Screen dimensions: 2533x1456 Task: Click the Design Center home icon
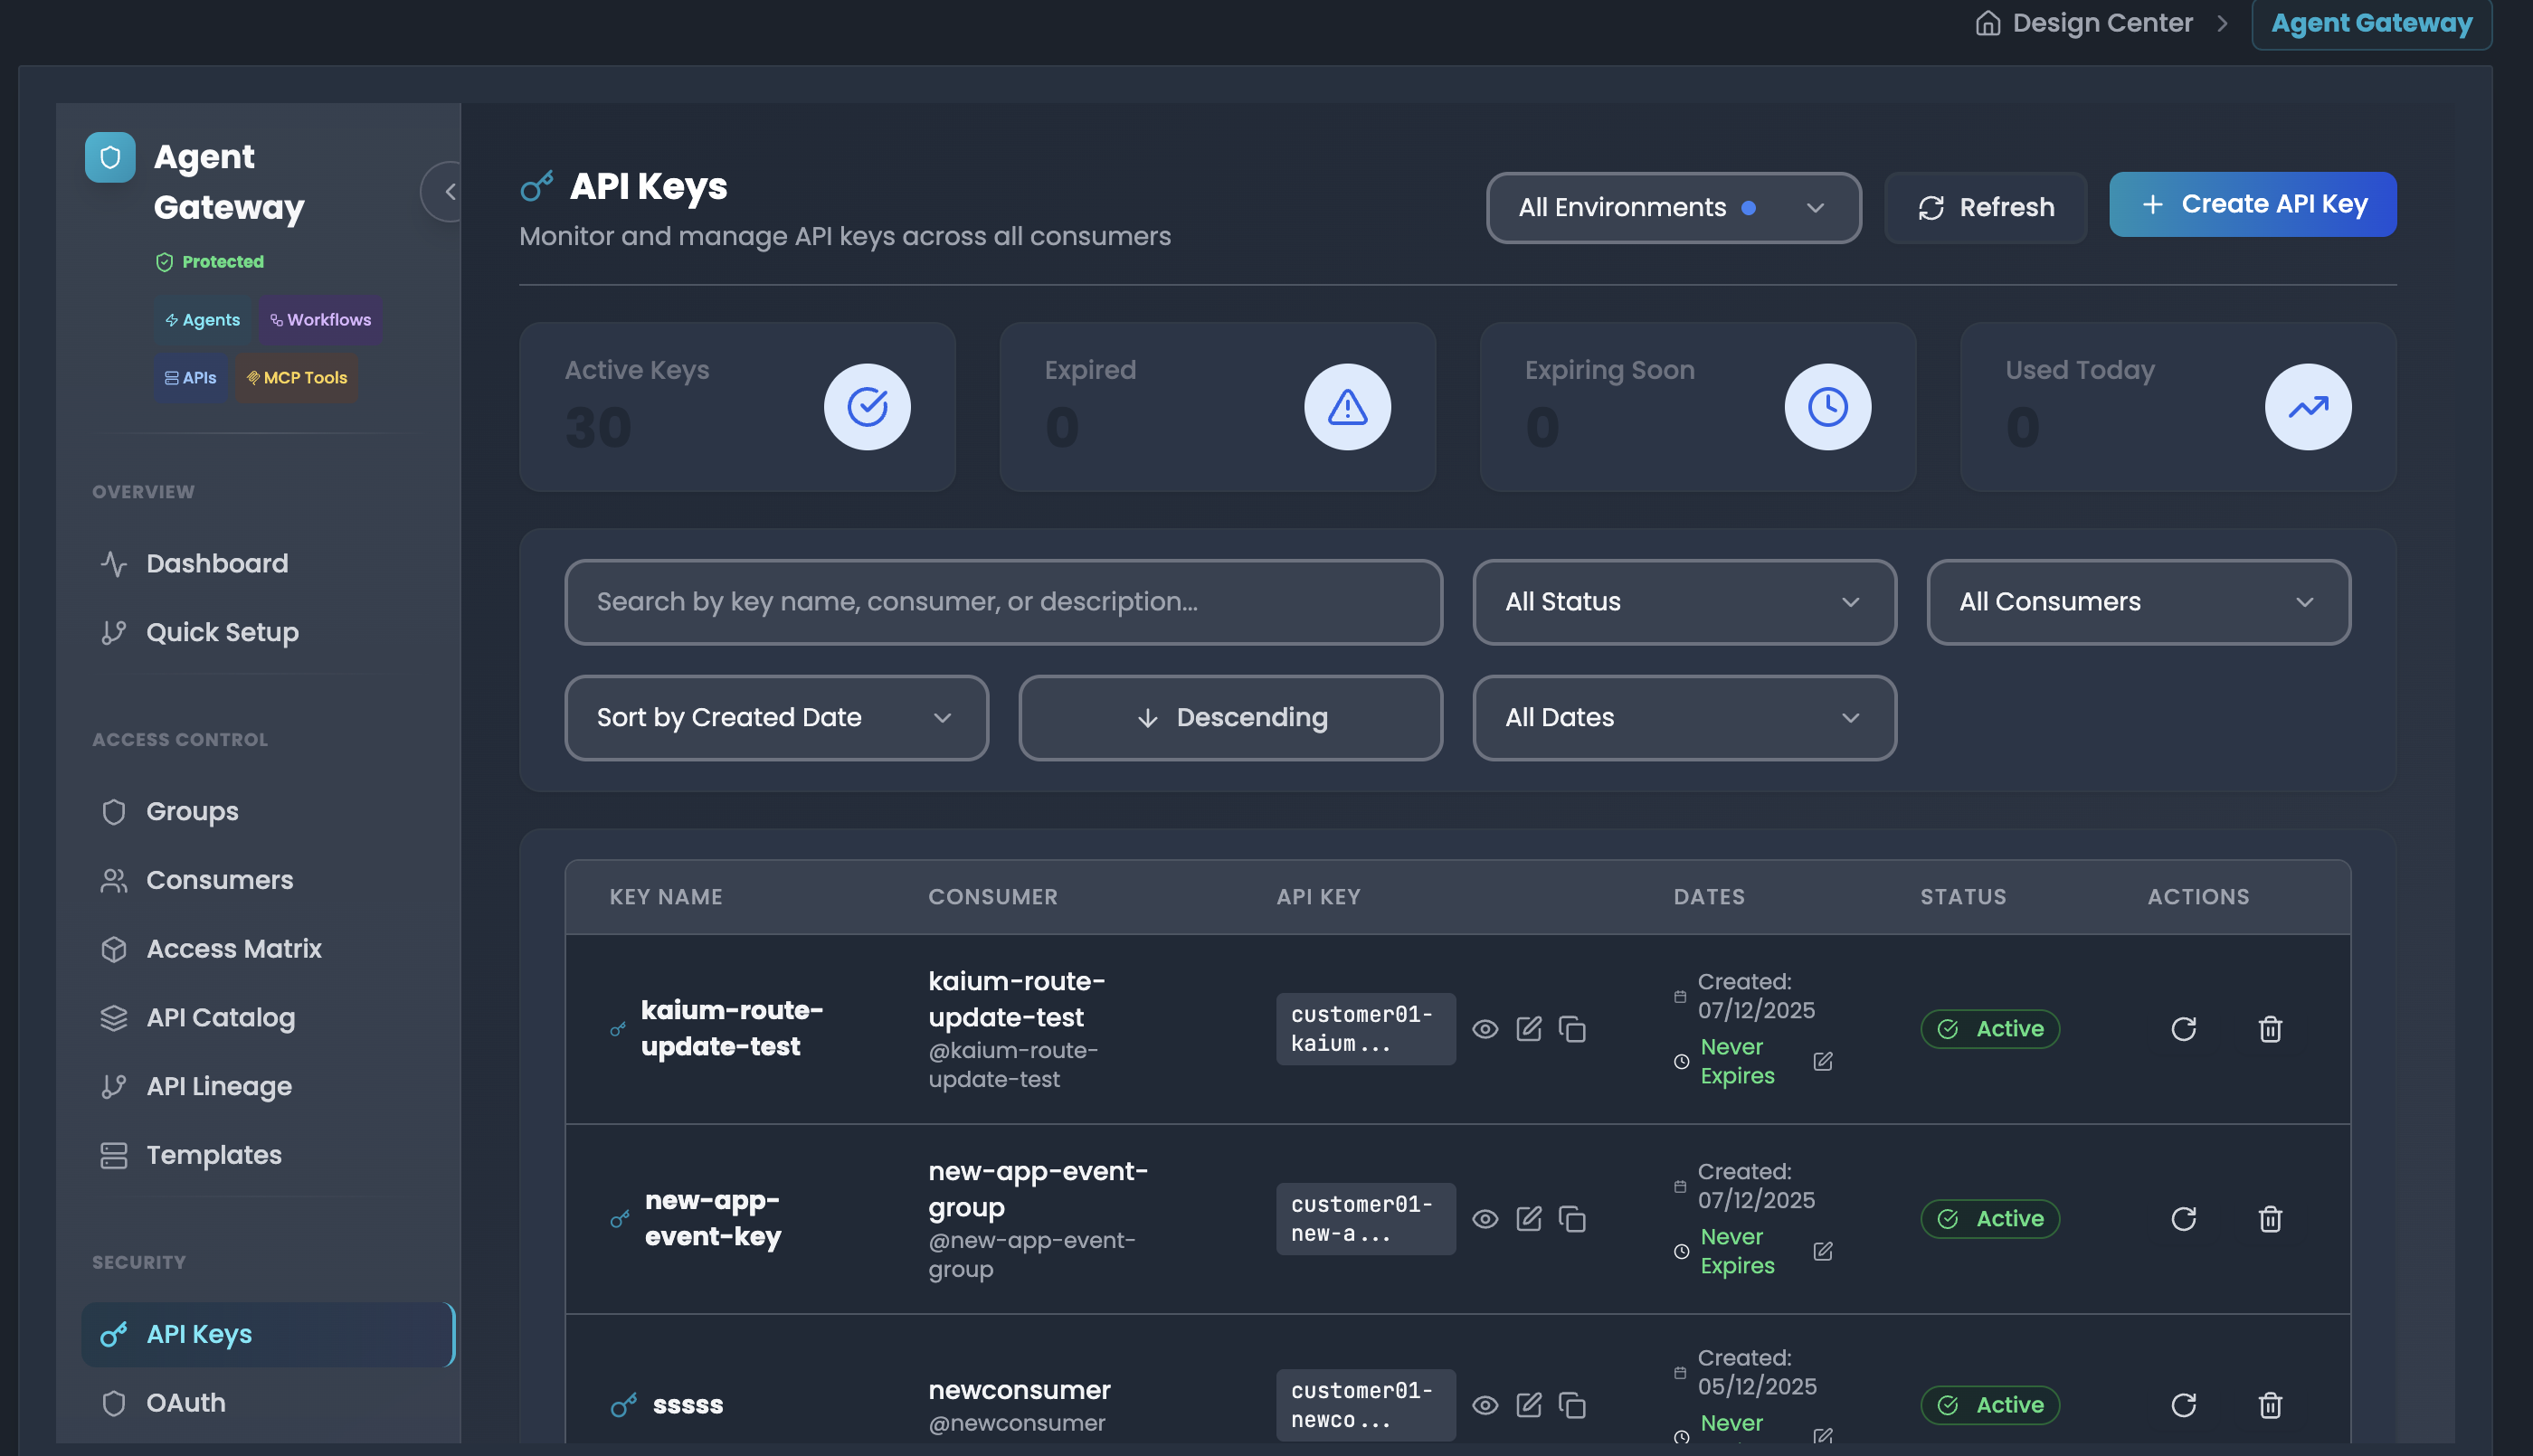click(1988, 23)
